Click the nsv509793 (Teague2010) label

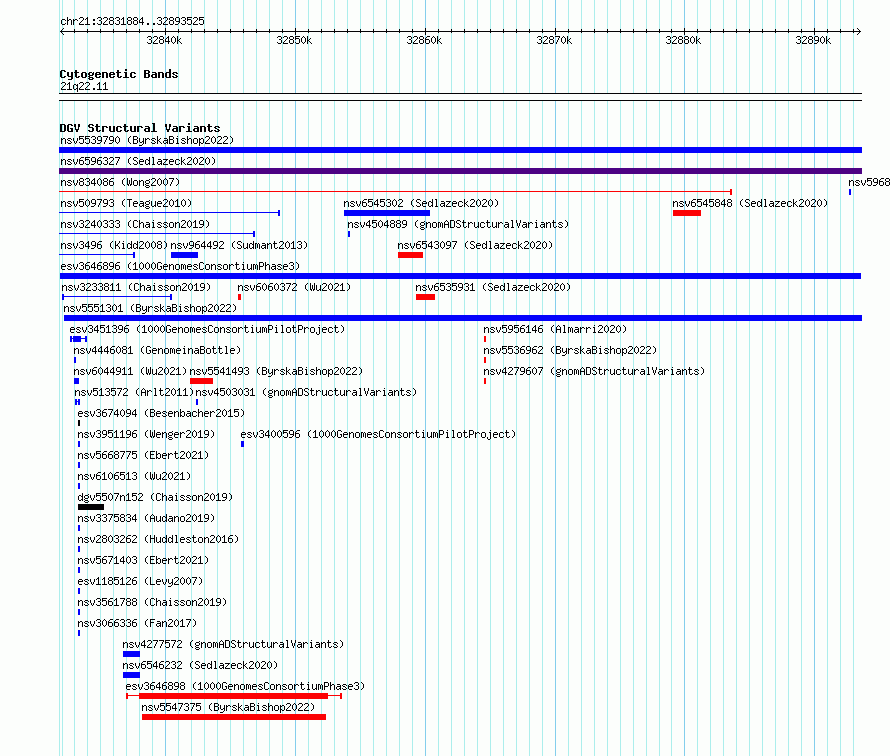(126, 203)
